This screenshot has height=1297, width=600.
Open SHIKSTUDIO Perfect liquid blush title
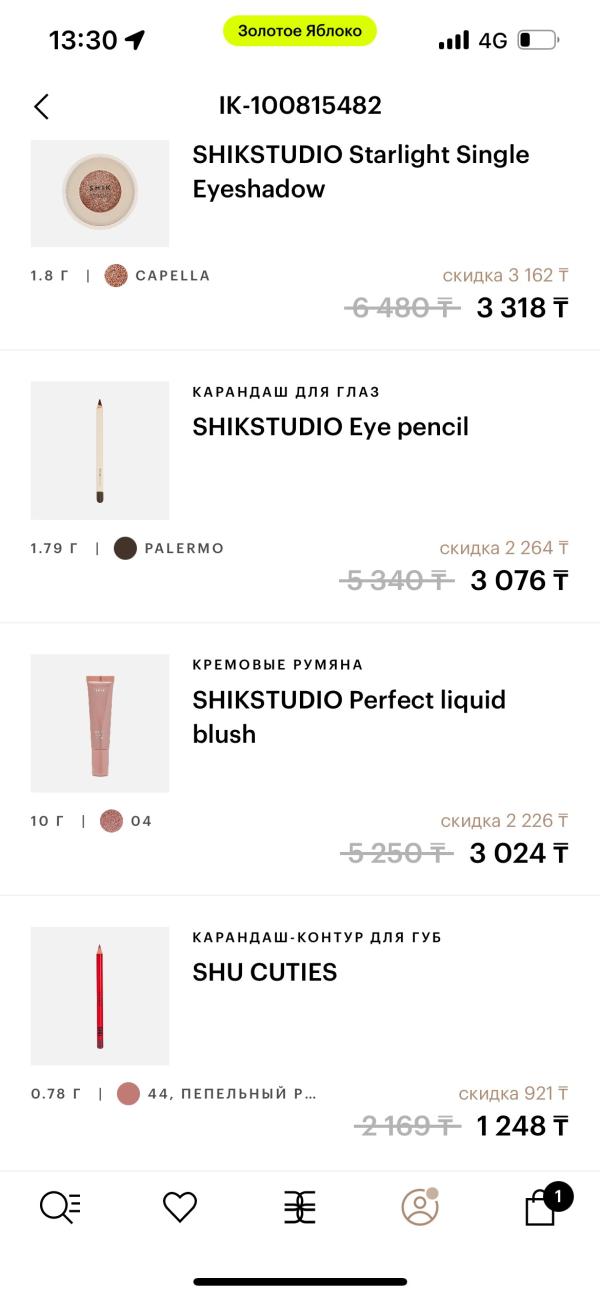[x=349, y=716]
